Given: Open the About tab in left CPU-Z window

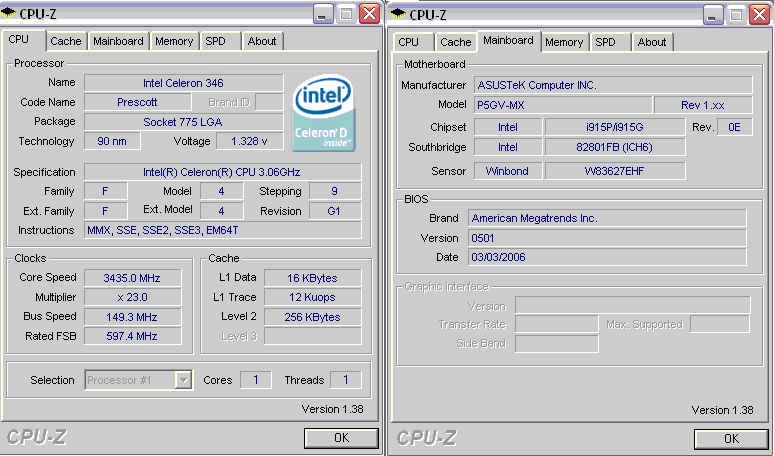Looking at the screenshot, I should (x=262, y=41).
